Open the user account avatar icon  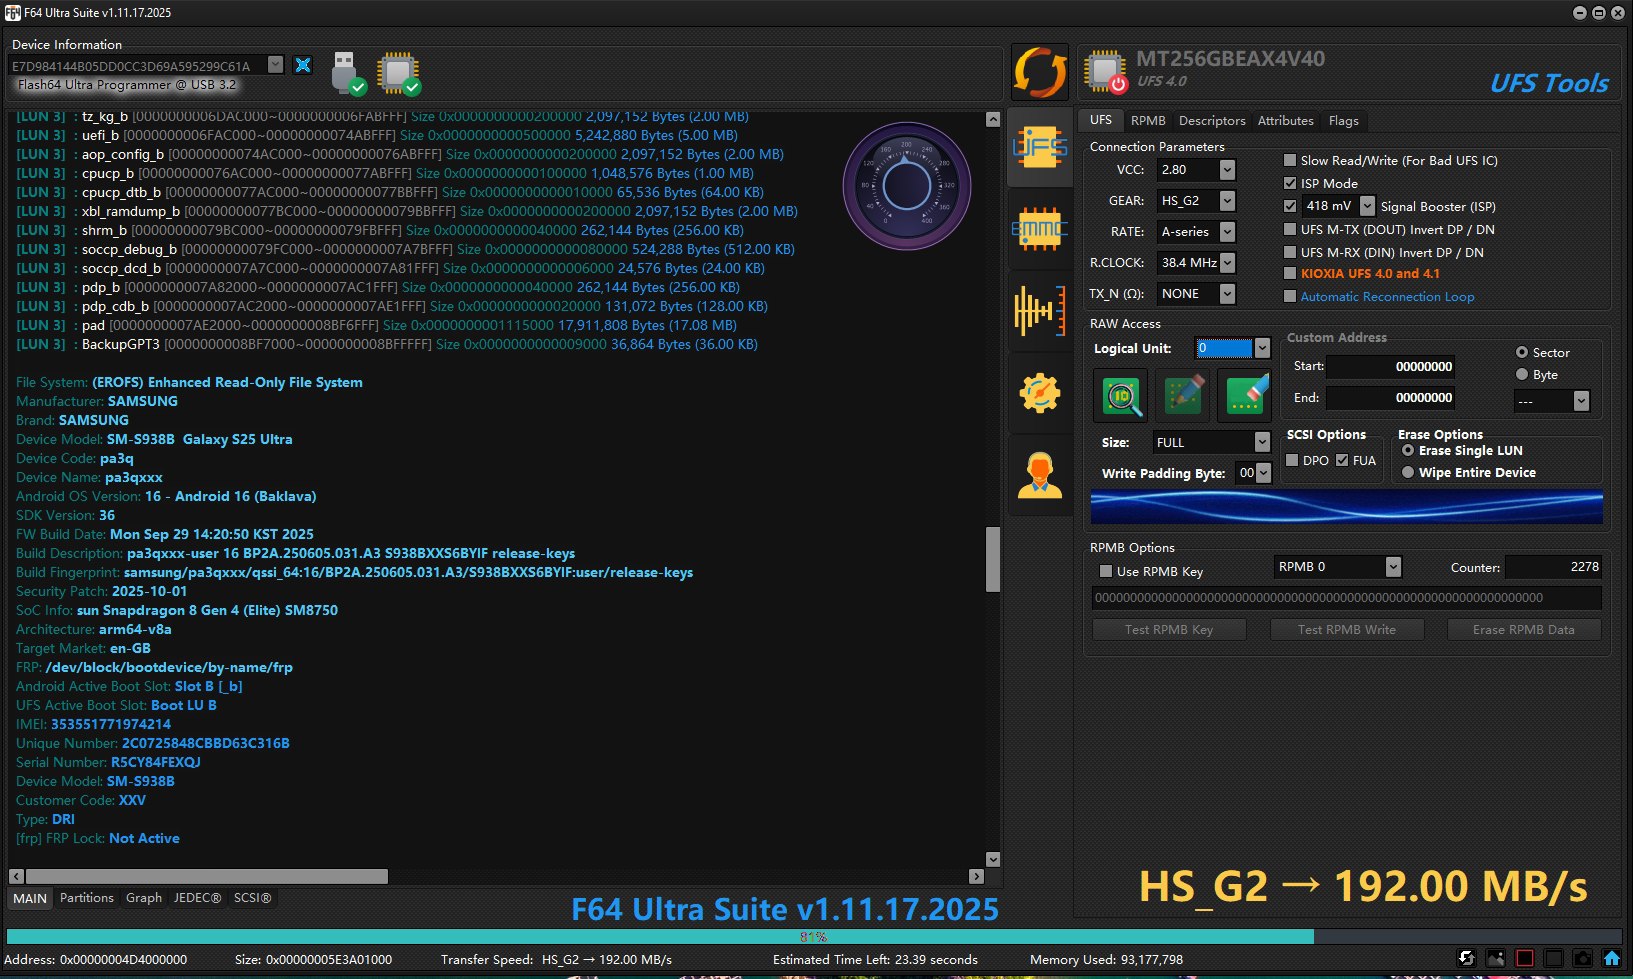(1040, 474)
